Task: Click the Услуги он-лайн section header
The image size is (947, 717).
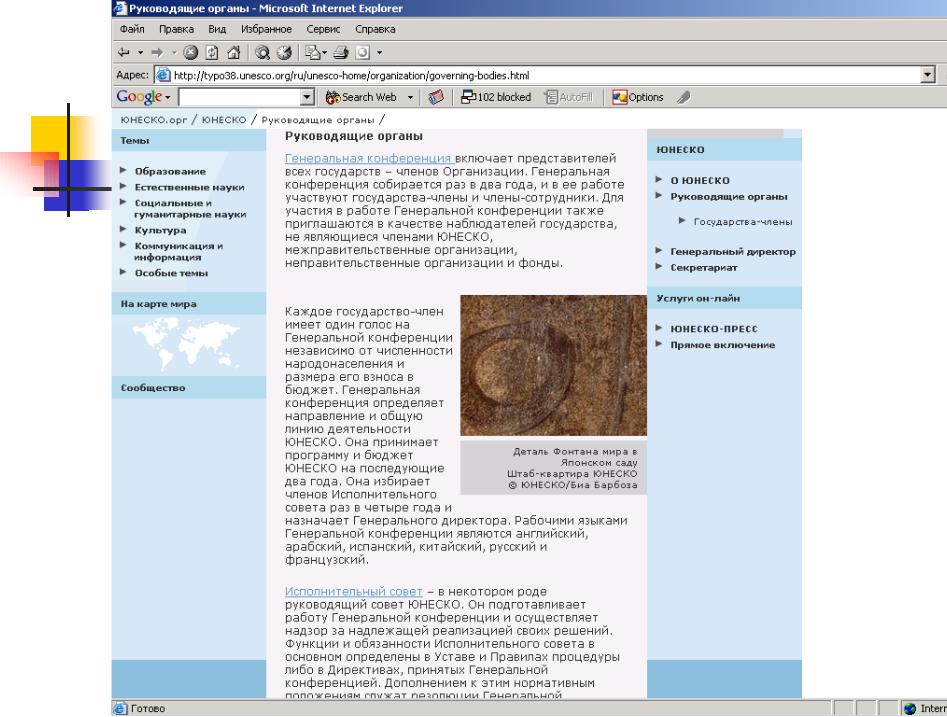Action: point(724,298)
